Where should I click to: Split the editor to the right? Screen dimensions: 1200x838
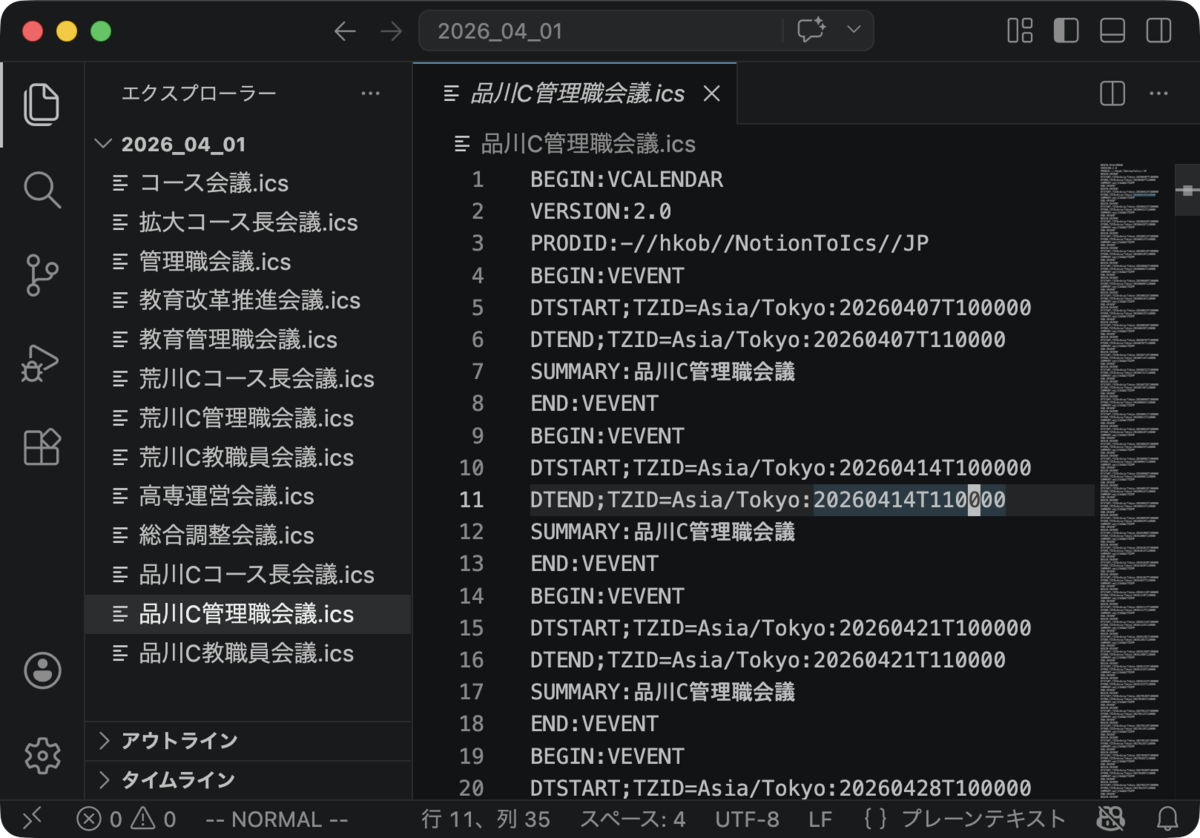coord(1112,94)
